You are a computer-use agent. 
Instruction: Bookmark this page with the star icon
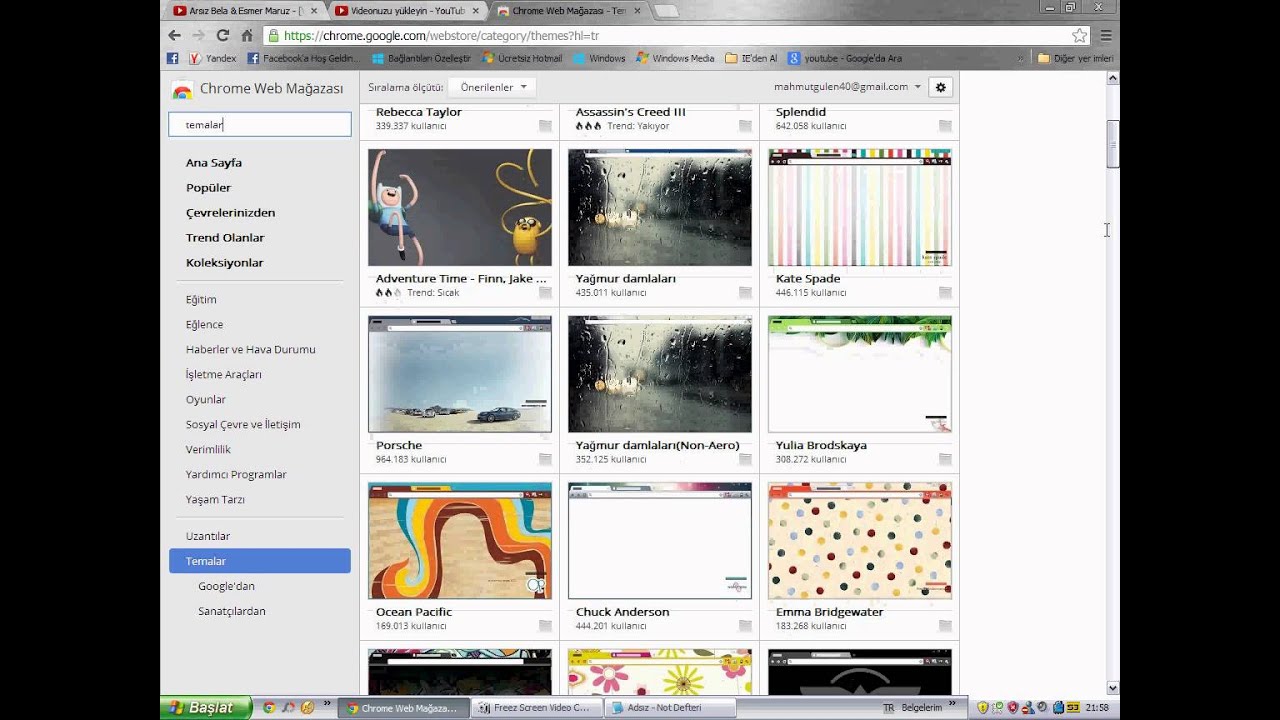click(1079, 35)
